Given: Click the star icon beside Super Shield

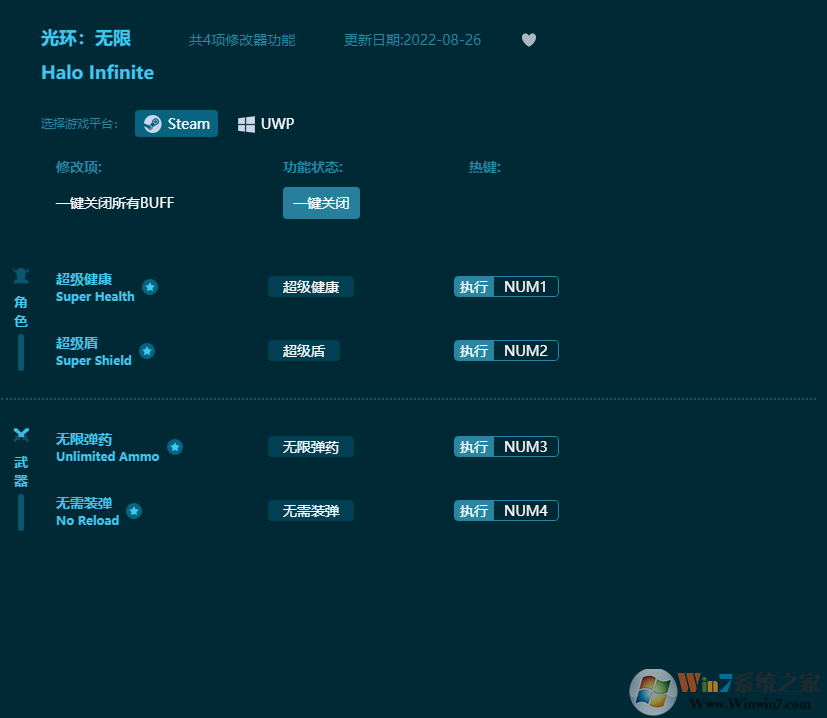Looking at the screenshot, I should (x=146, y=351).
